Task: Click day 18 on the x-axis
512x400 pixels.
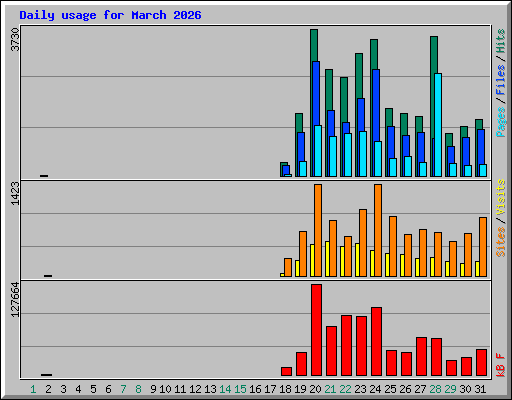Action: click(285, 389)
